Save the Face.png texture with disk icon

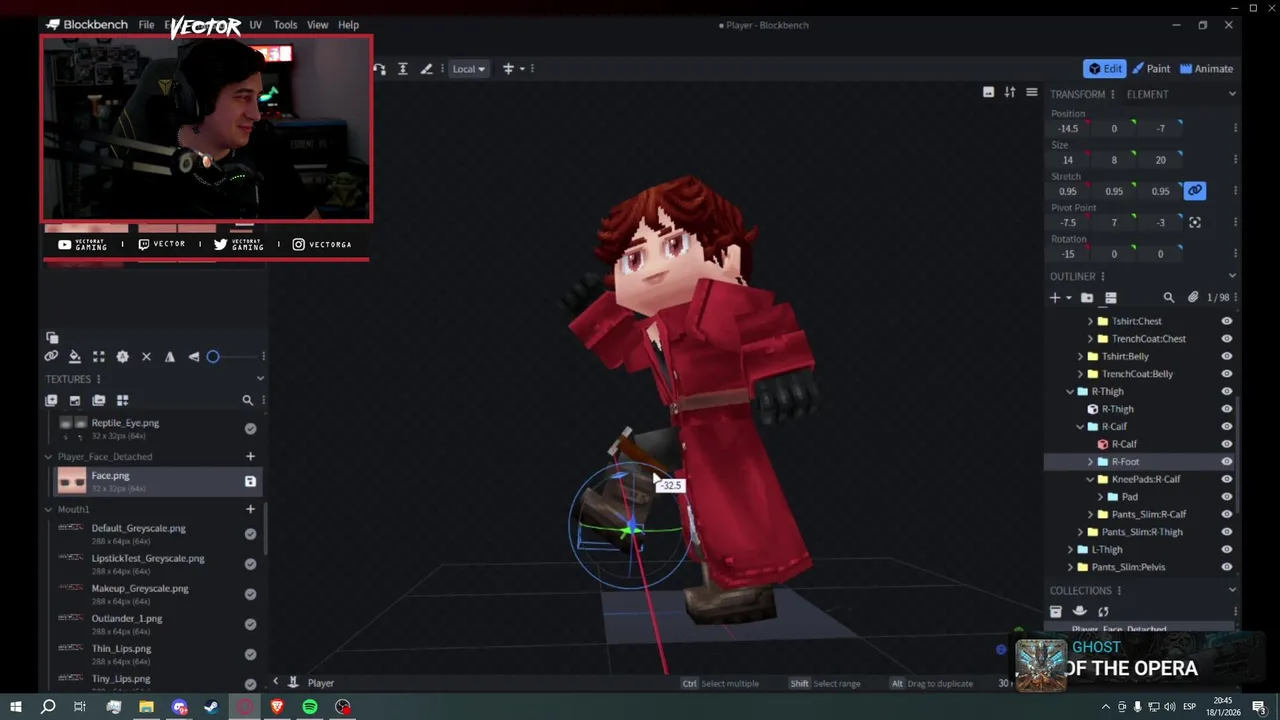pos(250,481)
